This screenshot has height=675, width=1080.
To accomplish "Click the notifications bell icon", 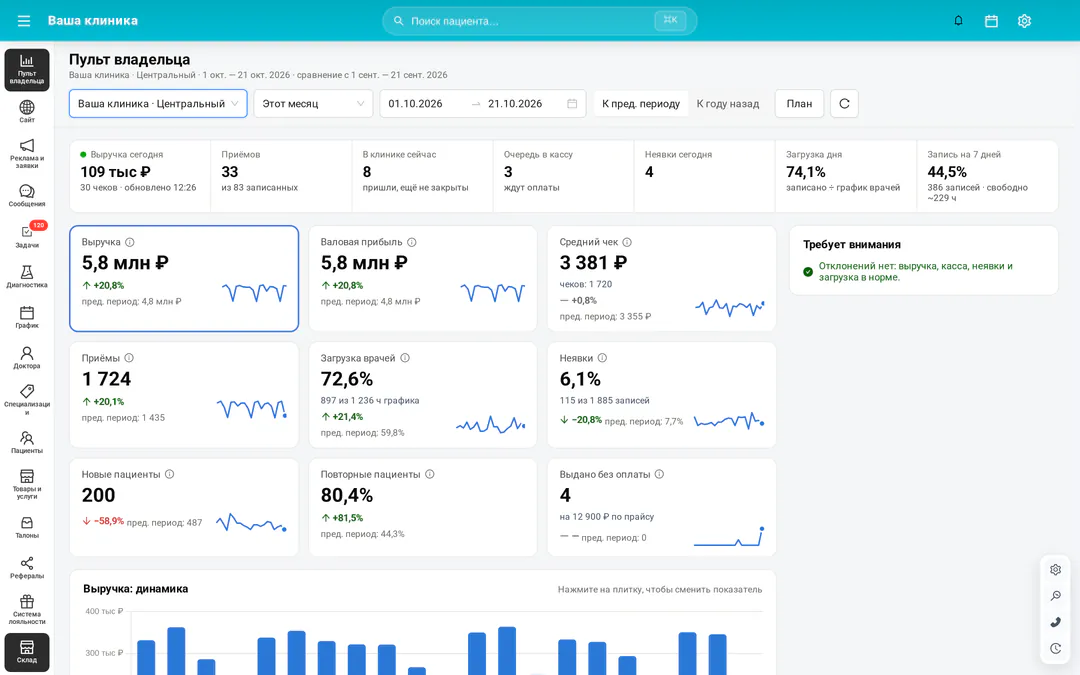I will pos(958,21).
